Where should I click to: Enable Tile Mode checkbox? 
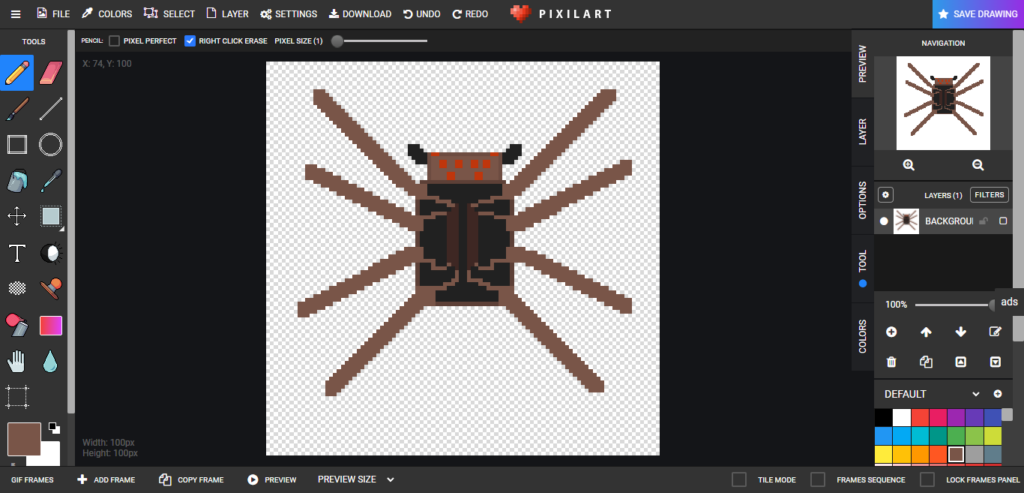(739, 480)
